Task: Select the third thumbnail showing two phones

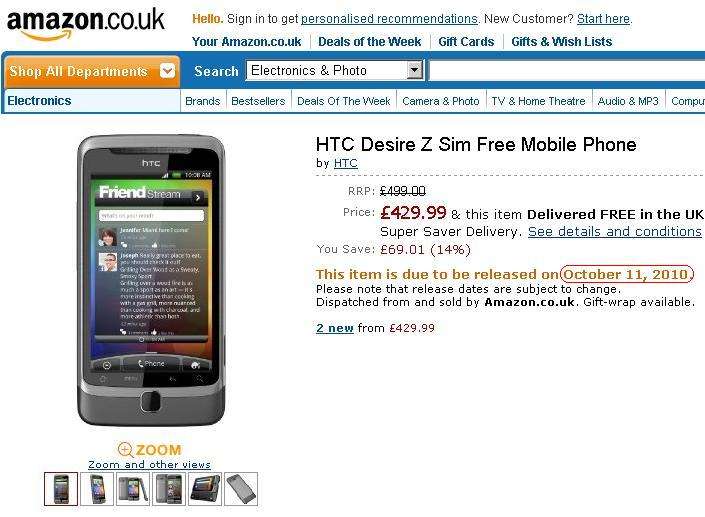Action: point(133,489)
